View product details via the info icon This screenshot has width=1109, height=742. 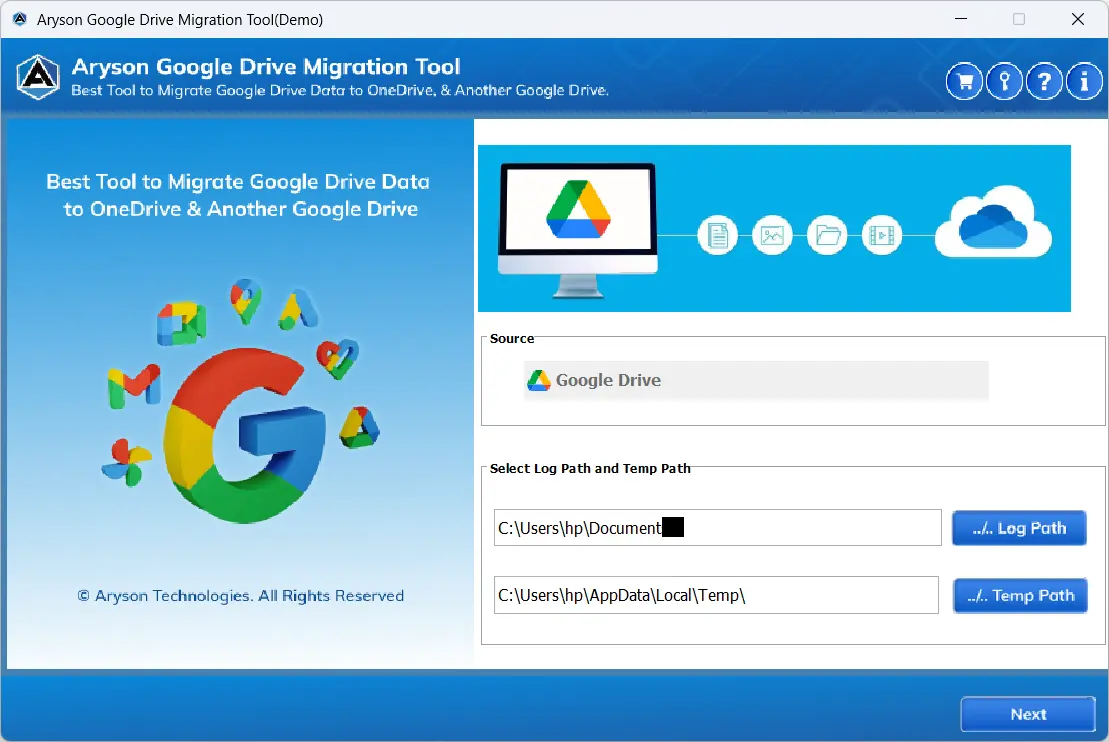click(1084, 81)
